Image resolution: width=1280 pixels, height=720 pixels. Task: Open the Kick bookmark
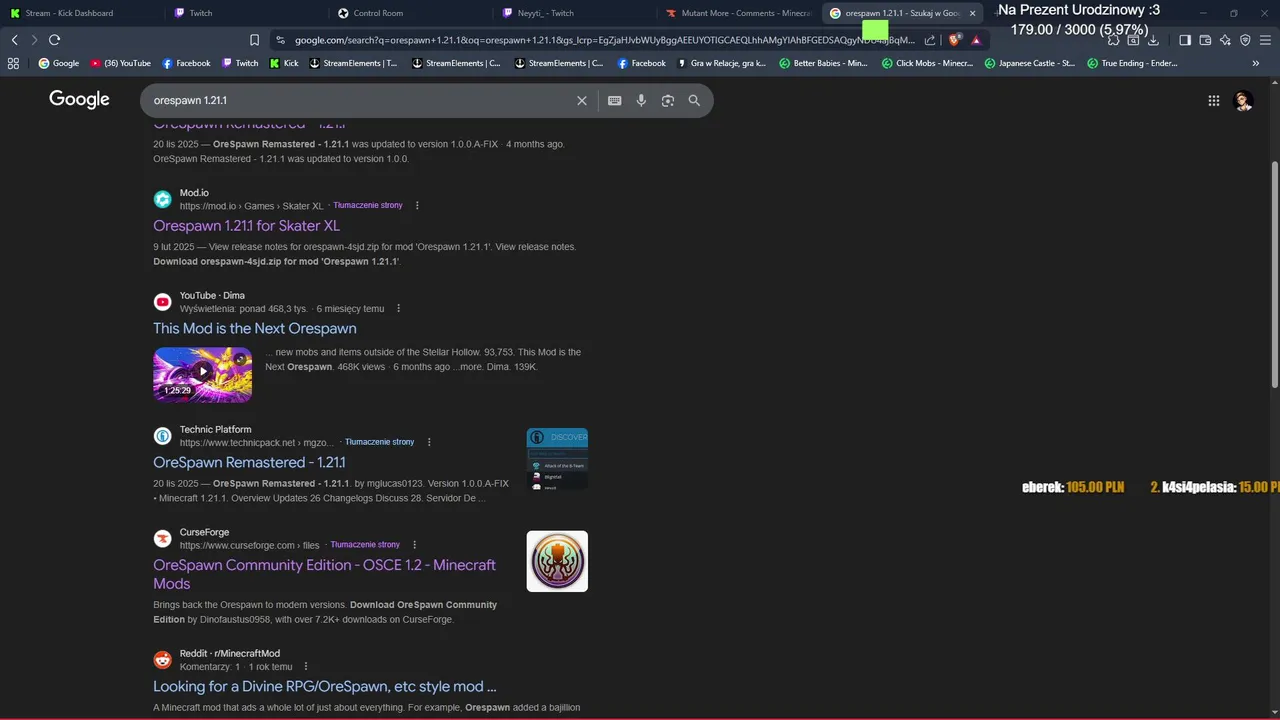283,63
